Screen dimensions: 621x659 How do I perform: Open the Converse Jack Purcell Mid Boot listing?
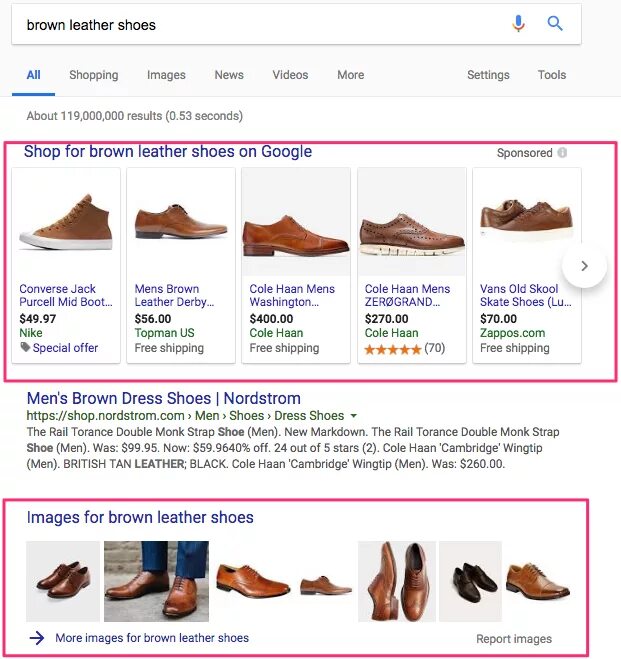(x=66, y=295)
